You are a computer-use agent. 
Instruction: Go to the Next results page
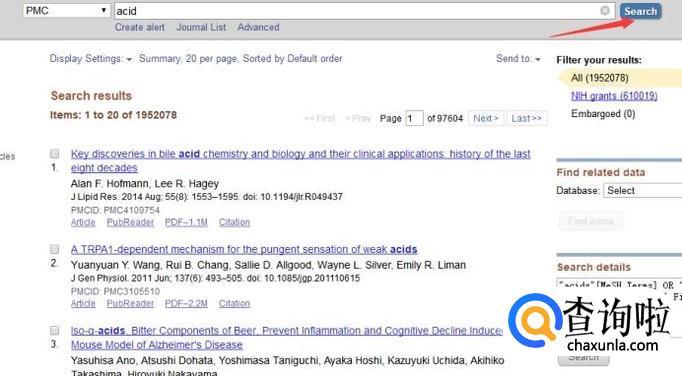click(x=486, y=118)
